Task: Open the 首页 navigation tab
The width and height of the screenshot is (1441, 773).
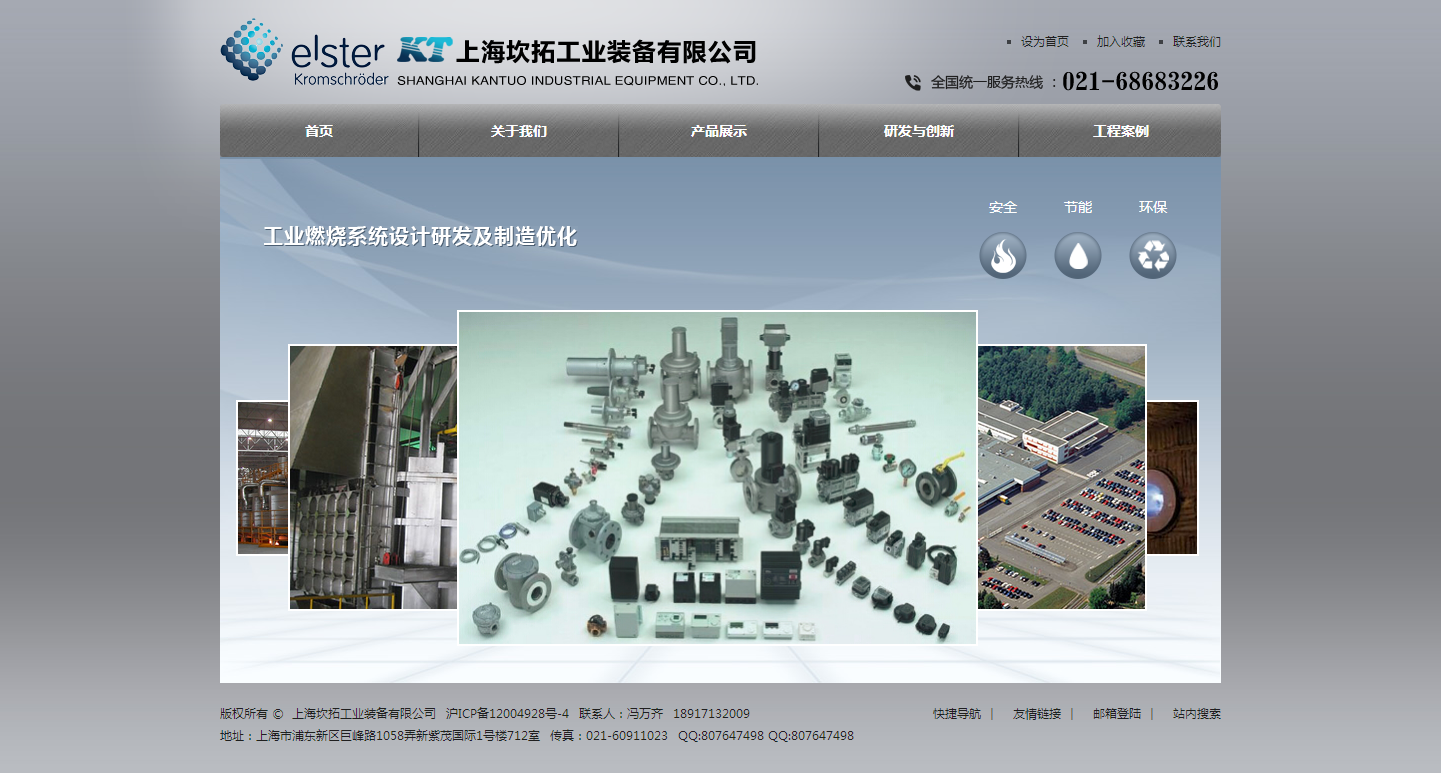Action: pos(319,131)
